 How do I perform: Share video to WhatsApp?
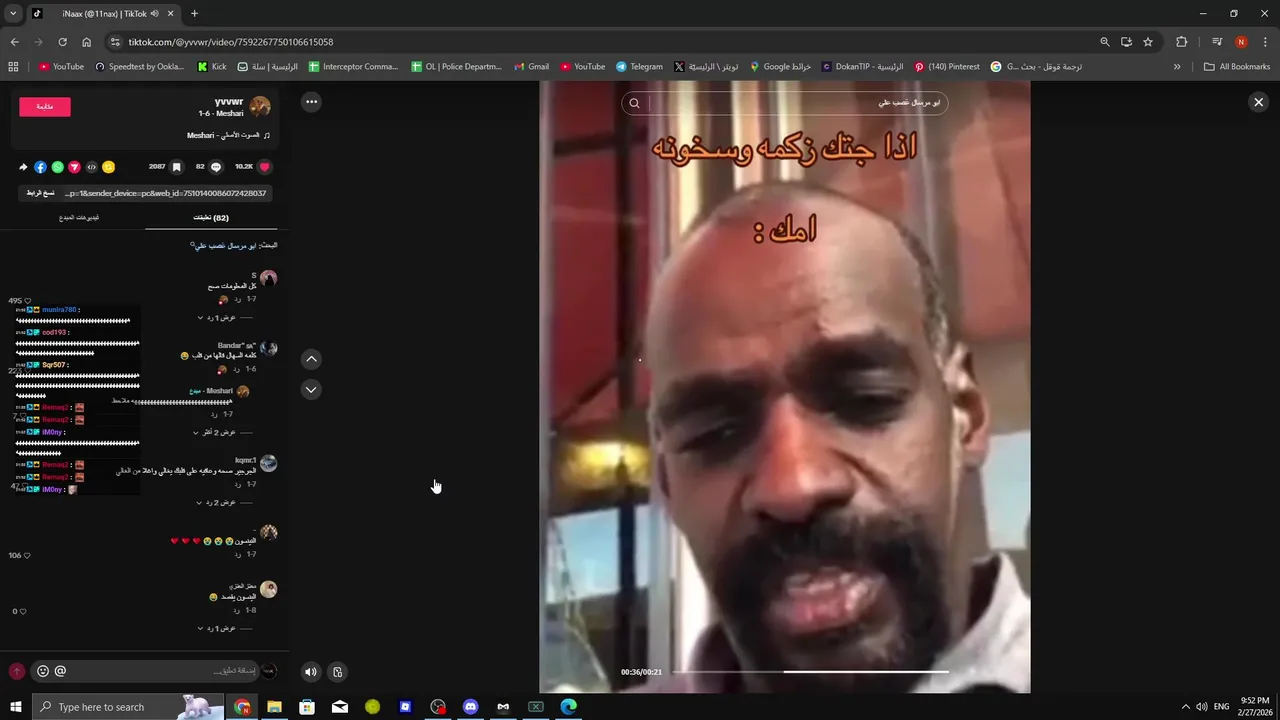[57, 167]
